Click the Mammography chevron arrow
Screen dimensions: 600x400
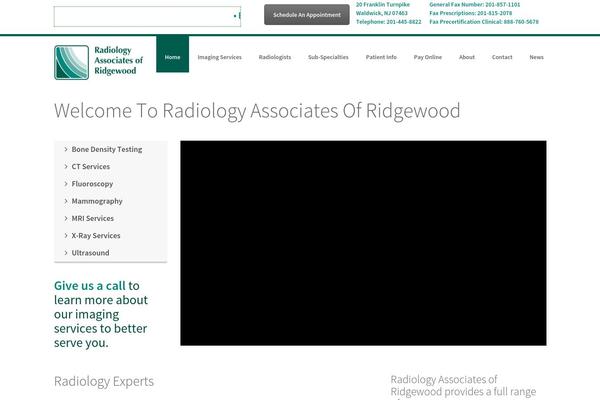66,201
